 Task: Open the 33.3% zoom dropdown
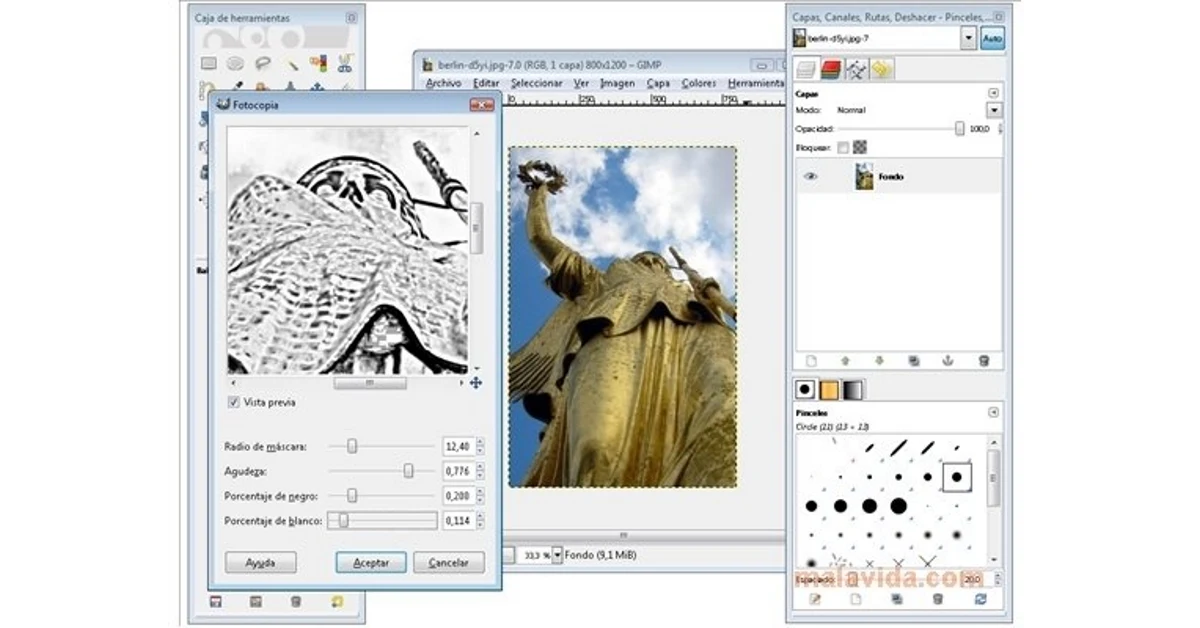point(557,554)
